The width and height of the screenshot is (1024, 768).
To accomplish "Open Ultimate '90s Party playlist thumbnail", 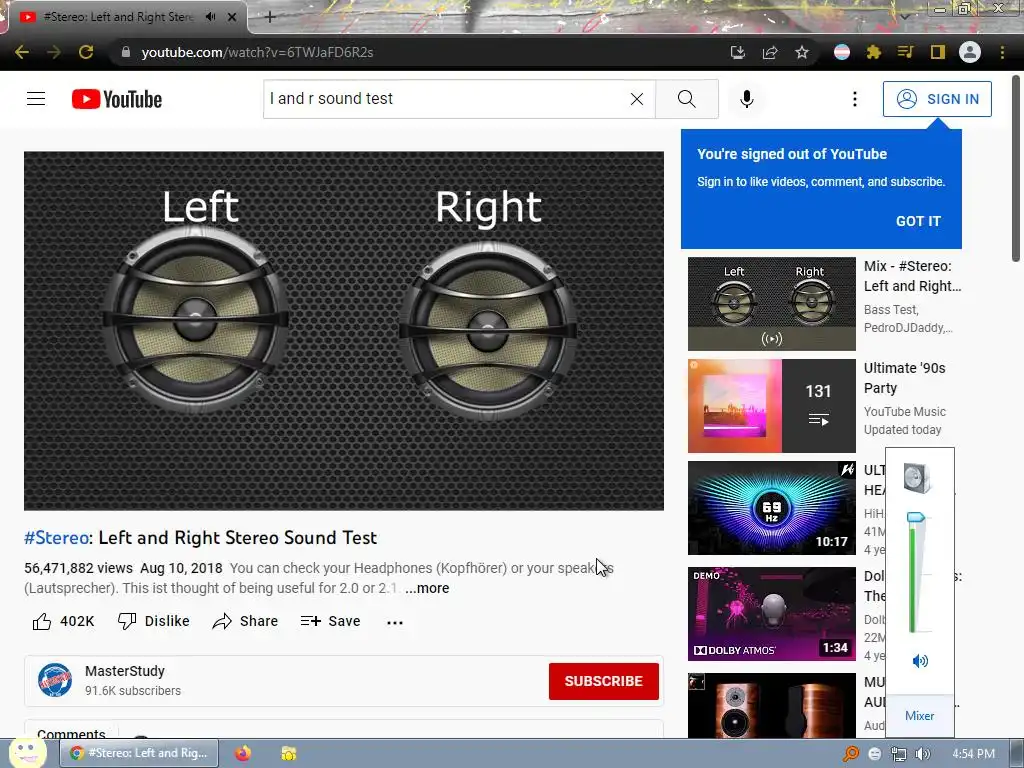I will (772, 406).
